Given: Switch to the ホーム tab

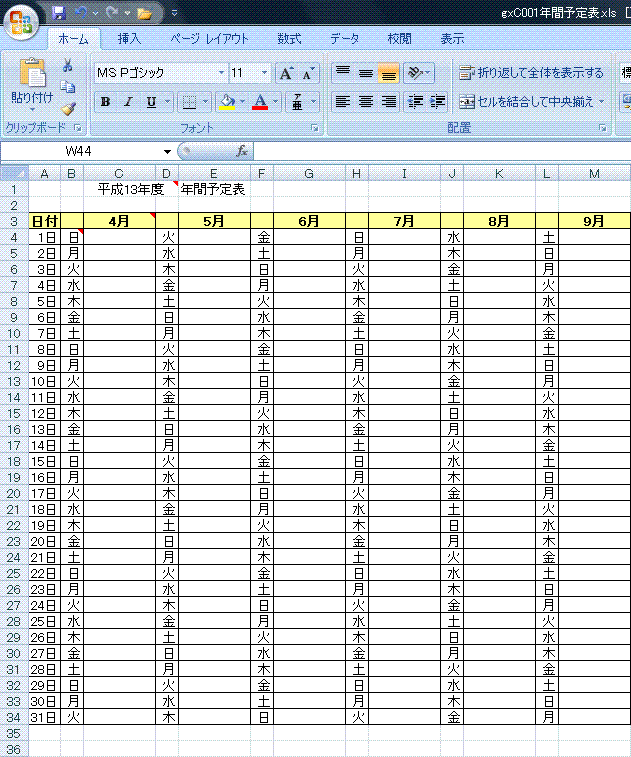Looking at the screenshot, I should (x=73, y=39).
